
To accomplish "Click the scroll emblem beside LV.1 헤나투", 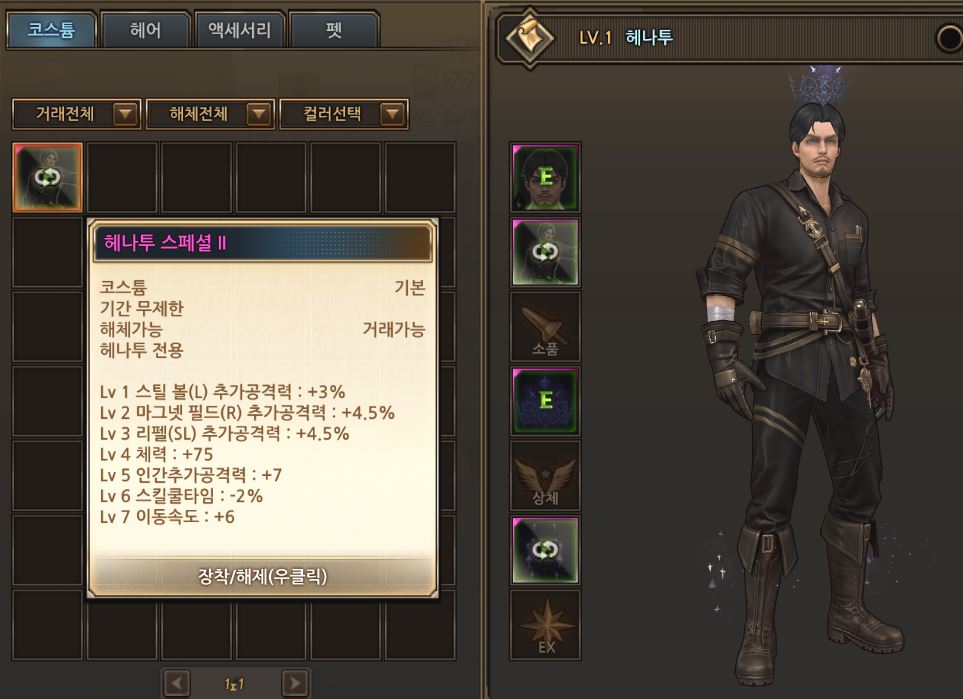I will [x=529, y=38].
